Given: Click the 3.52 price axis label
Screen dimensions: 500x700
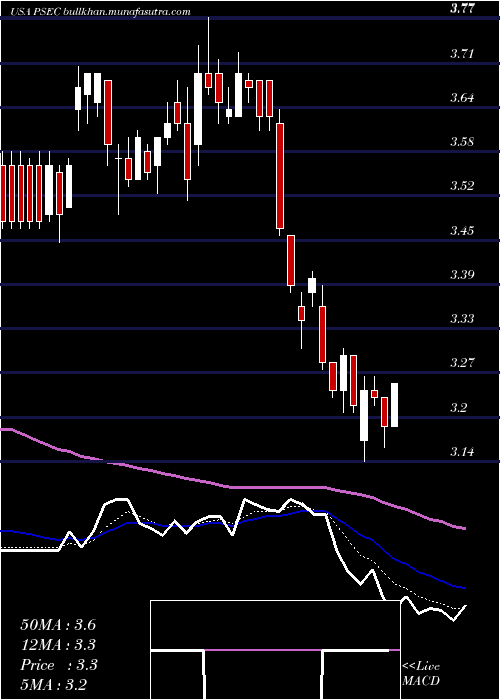Looking at the screenshot, I should (x=462, y=186).
